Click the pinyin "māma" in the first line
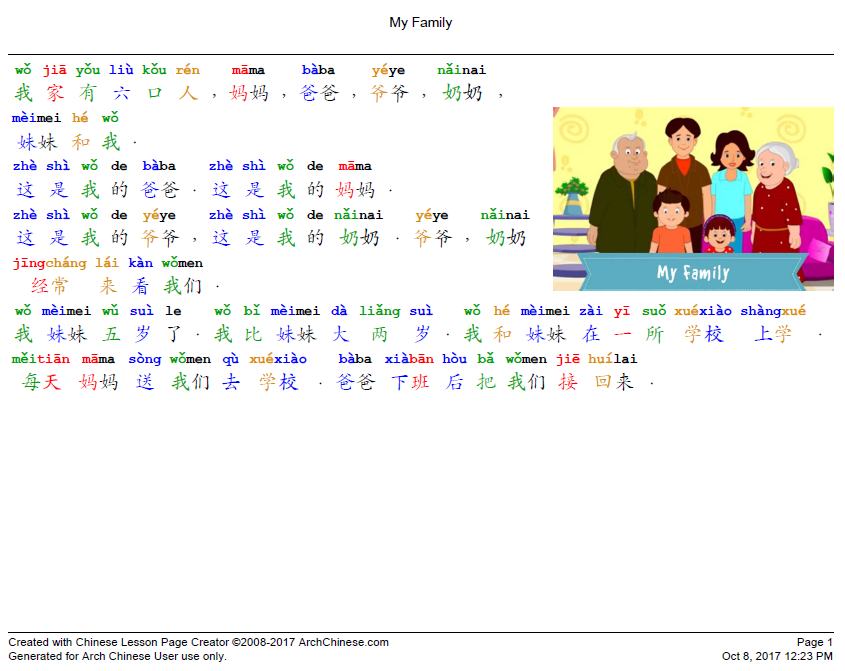845x671 pixels. (247, 69)
